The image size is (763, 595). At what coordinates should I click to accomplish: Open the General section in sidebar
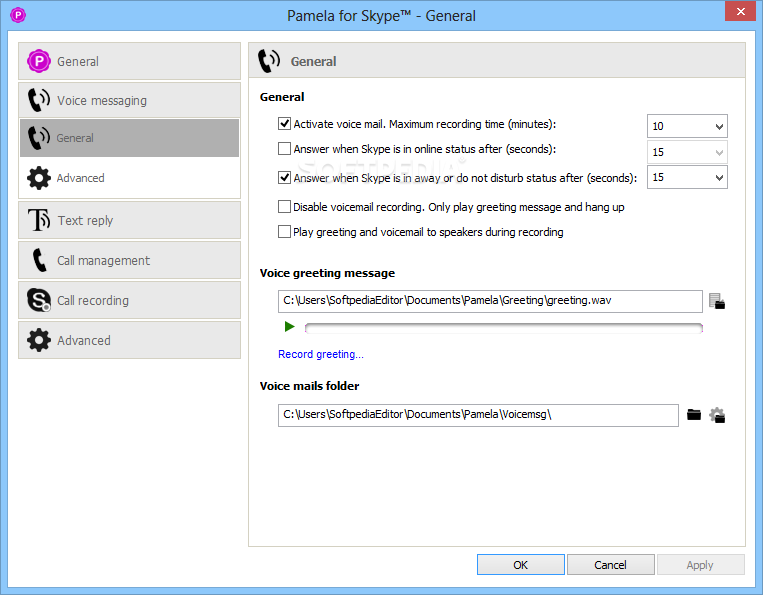[129, 61]
